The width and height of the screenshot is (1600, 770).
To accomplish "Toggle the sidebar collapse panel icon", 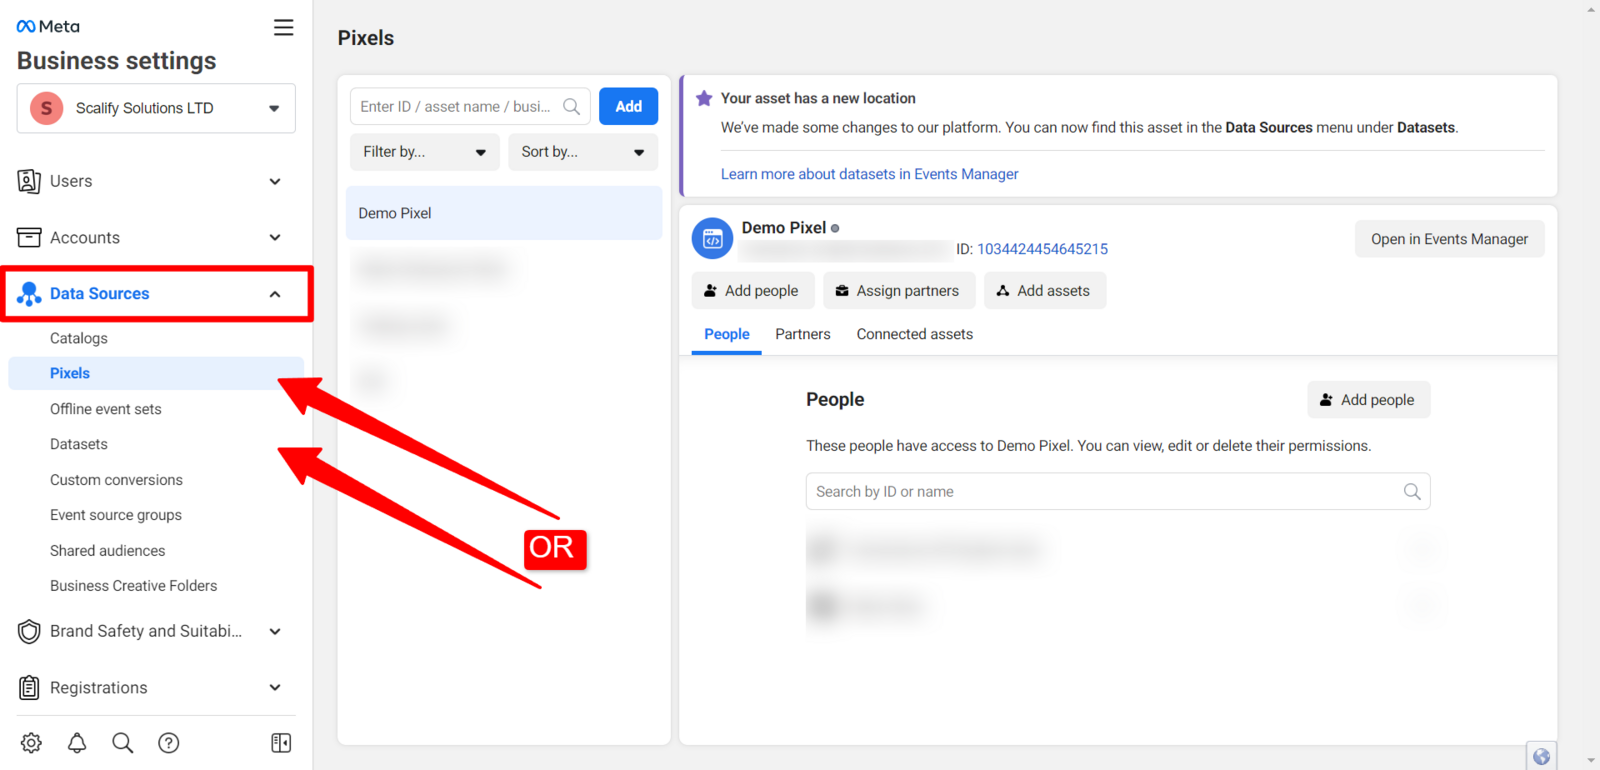I will pyautogui.click(x=281, y=743).
